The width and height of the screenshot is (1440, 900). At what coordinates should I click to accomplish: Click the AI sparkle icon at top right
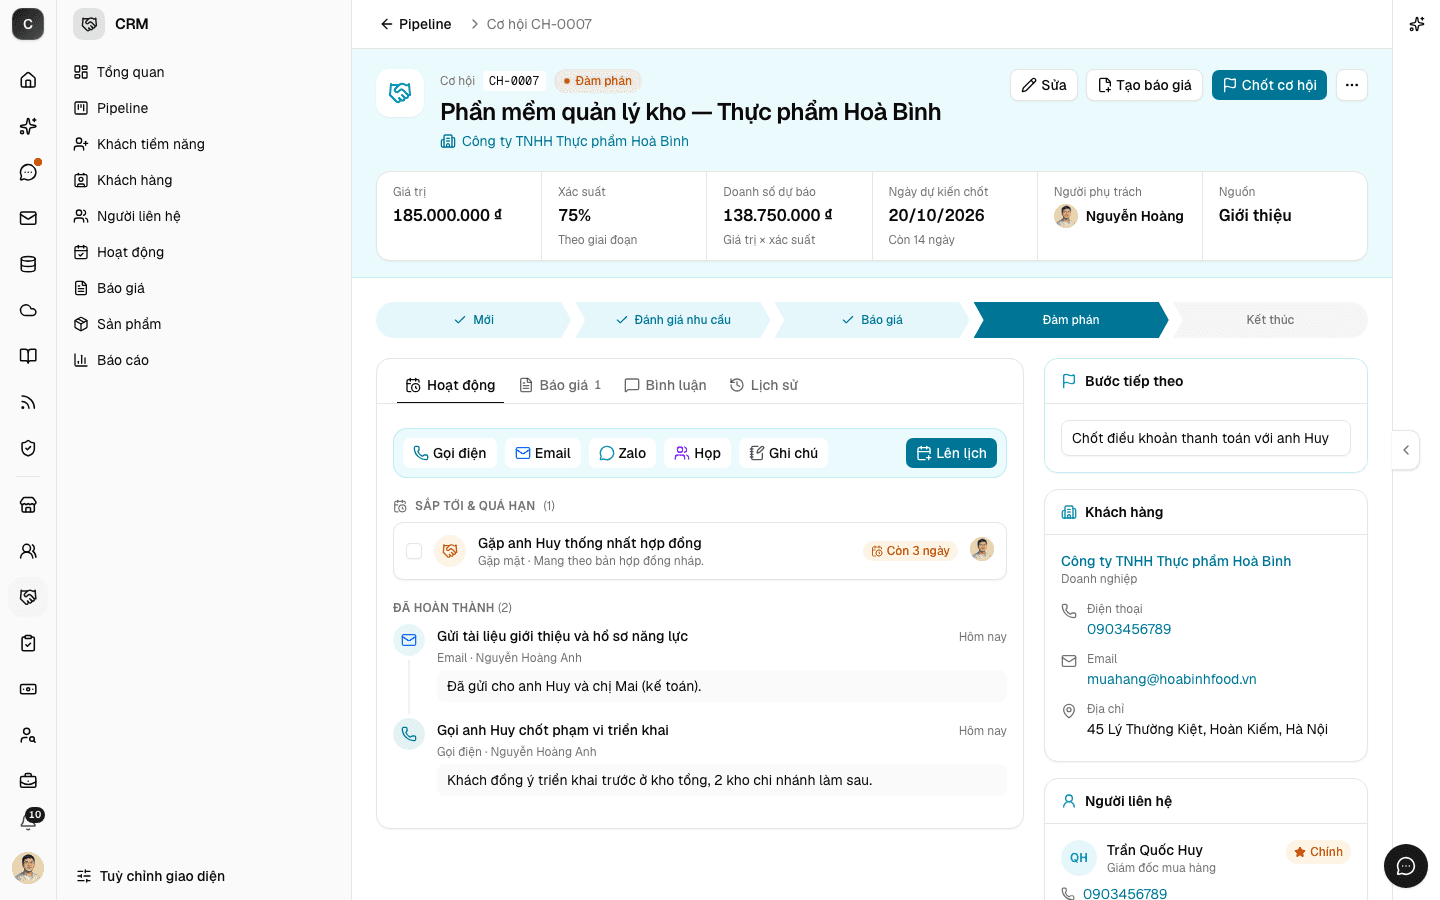[1416, 24]
